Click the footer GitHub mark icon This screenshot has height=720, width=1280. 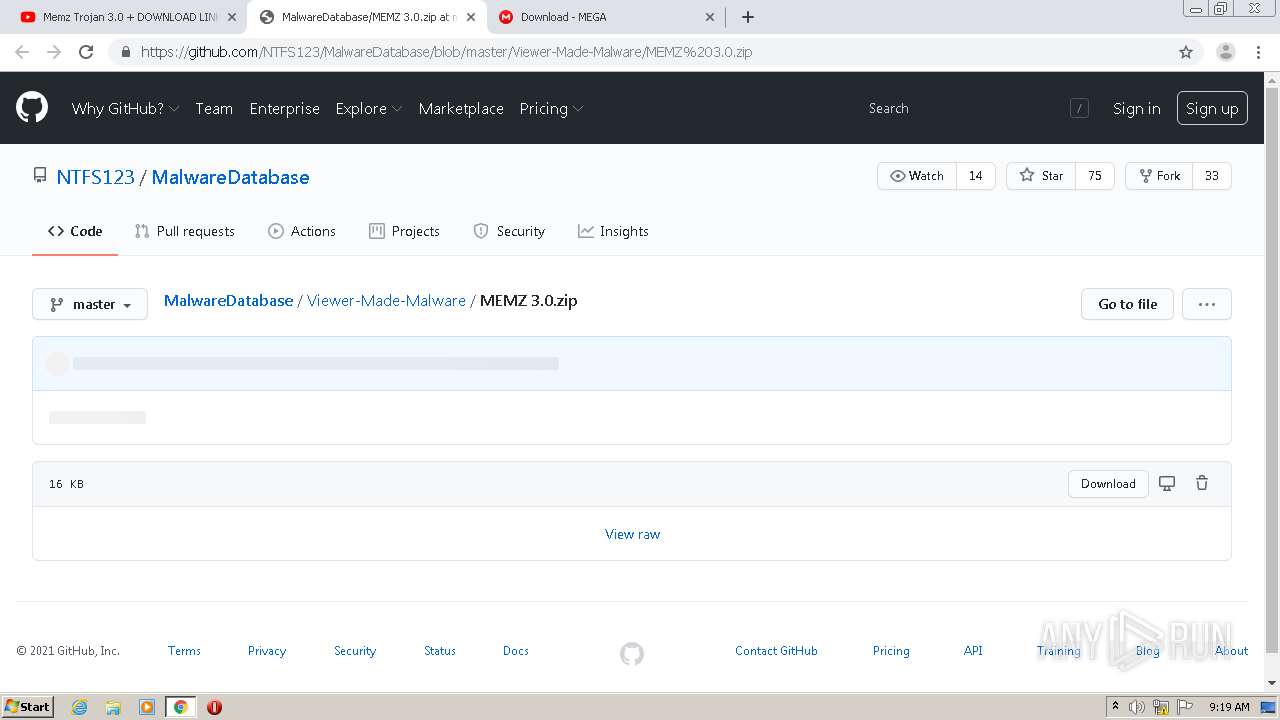pyautogui.click(x=632, y=654)
